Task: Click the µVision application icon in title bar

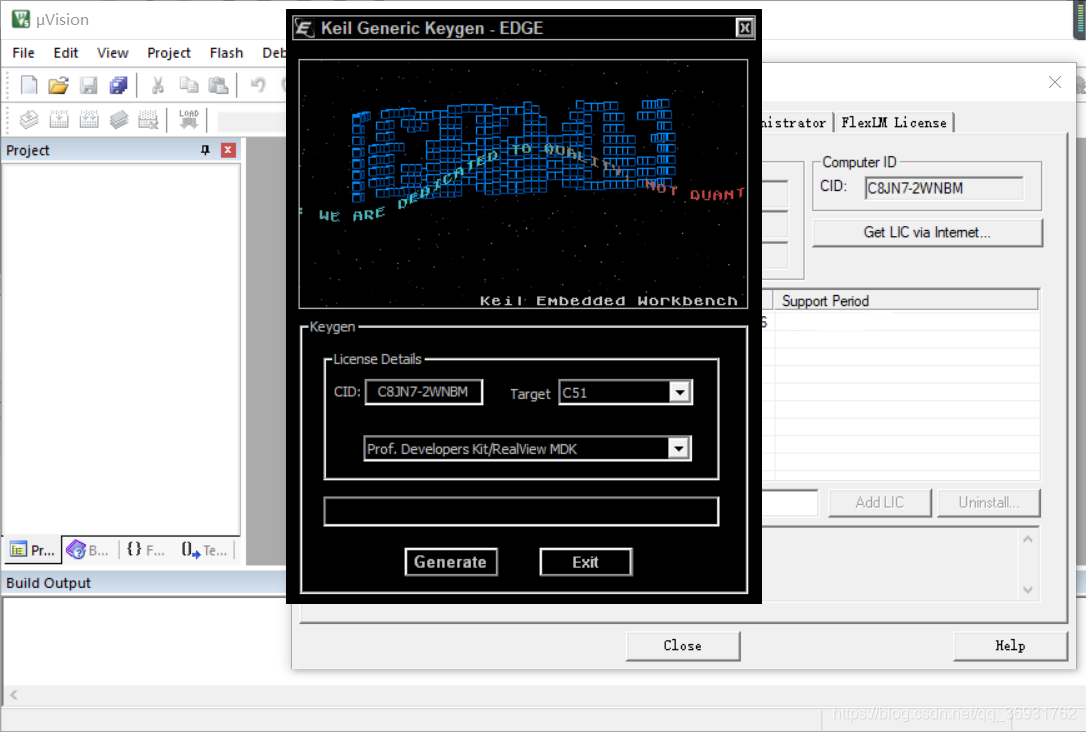Action: (21, 19)
